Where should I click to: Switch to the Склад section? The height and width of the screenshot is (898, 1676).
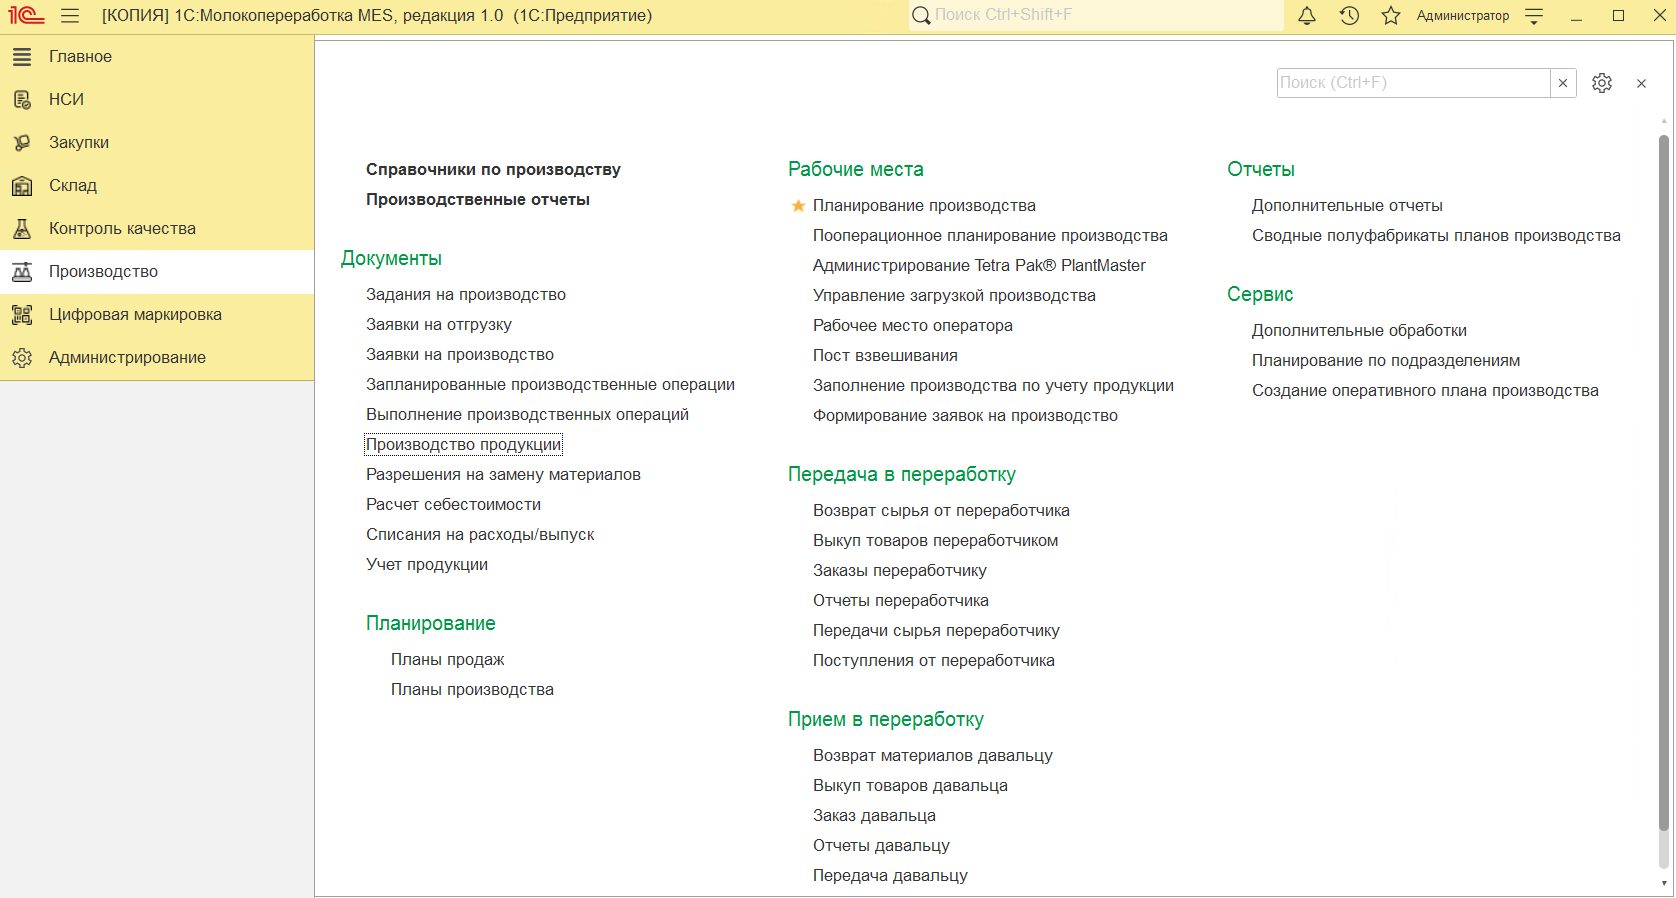(73, 186)
